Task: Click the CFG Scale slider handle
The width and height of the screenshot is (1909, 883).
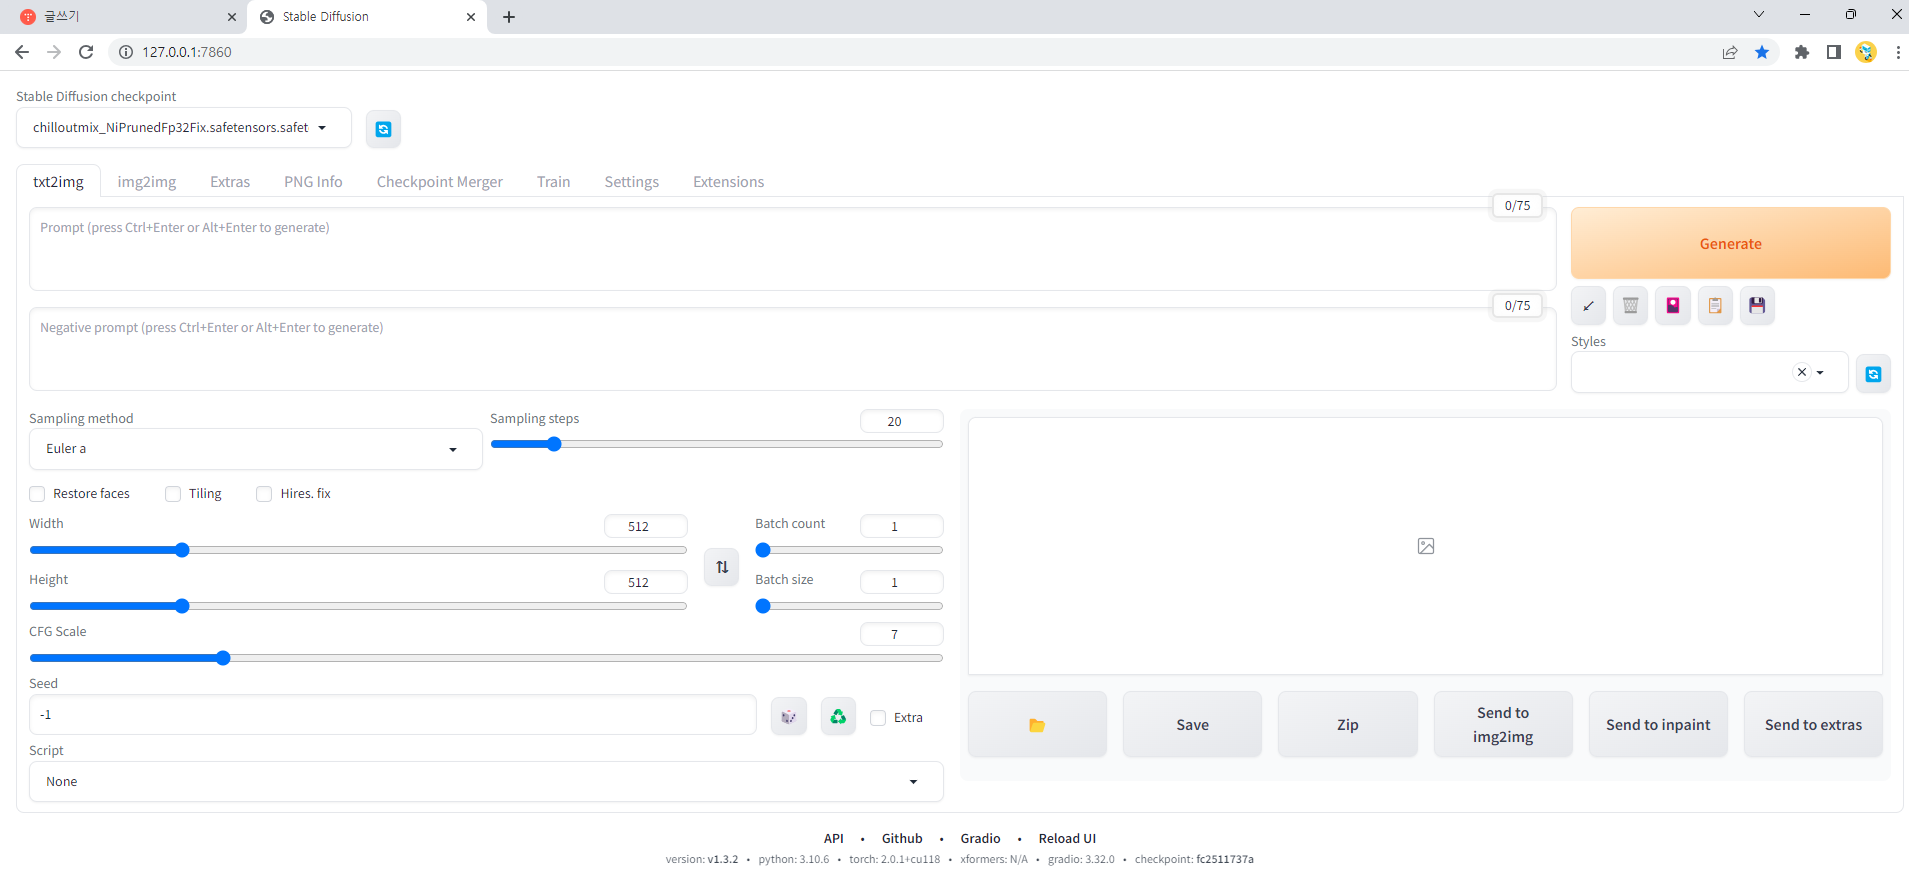Action: [x=223, y=658]
